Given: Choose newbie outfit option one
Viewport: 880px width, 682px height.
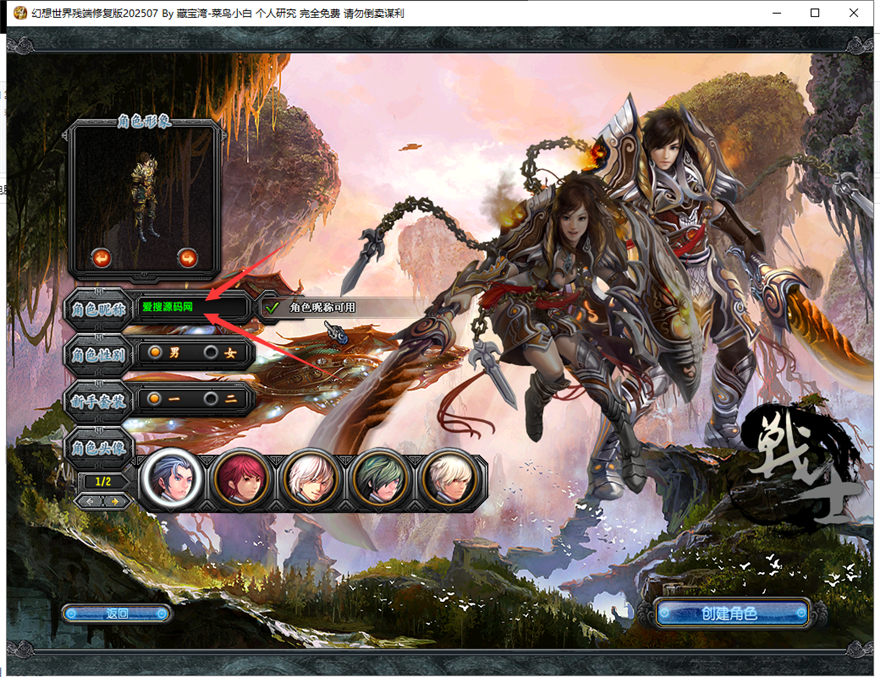Looking at the screenshot, I should pos(155,399).
